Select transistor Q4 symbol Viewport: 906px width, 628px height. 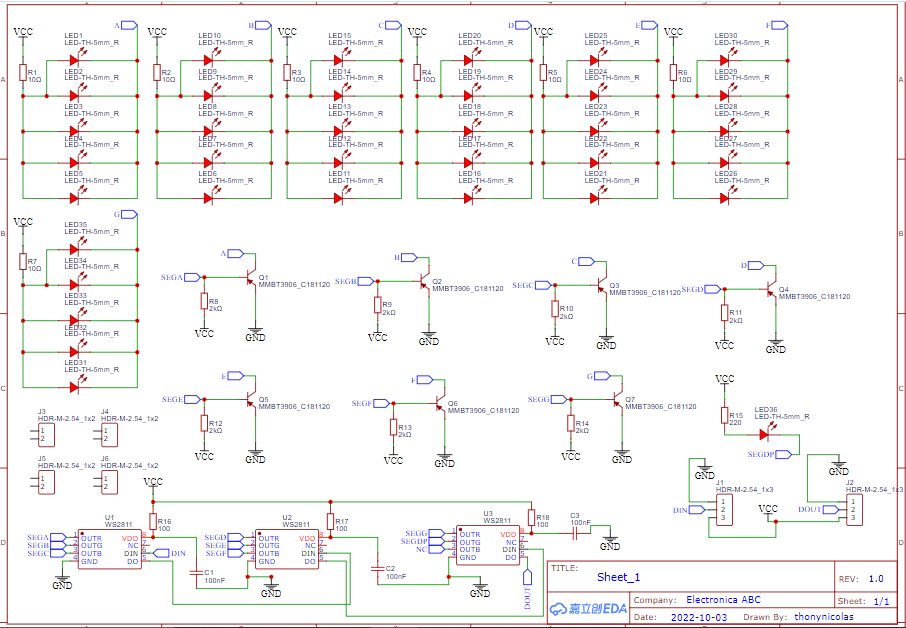[x=771, y=289]
